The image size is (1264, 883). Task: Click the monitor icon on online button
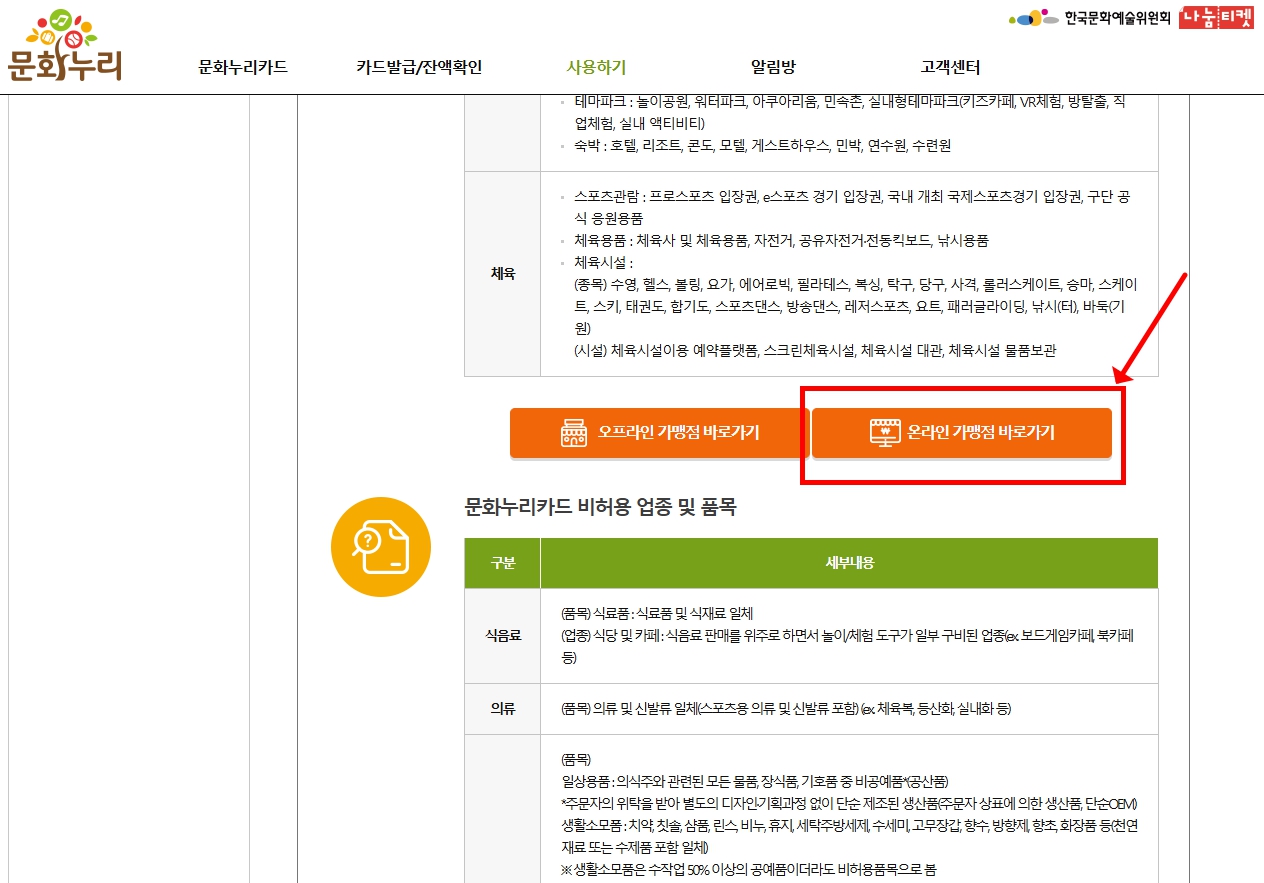tap(884, 433)
